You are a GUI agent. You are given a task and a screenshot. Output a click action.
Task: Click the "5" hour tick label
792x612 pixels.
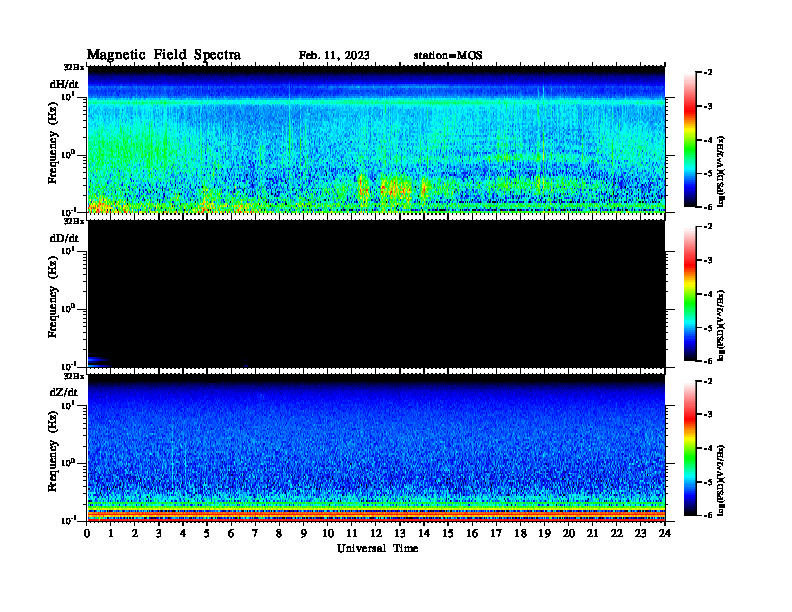coord(207,533)
